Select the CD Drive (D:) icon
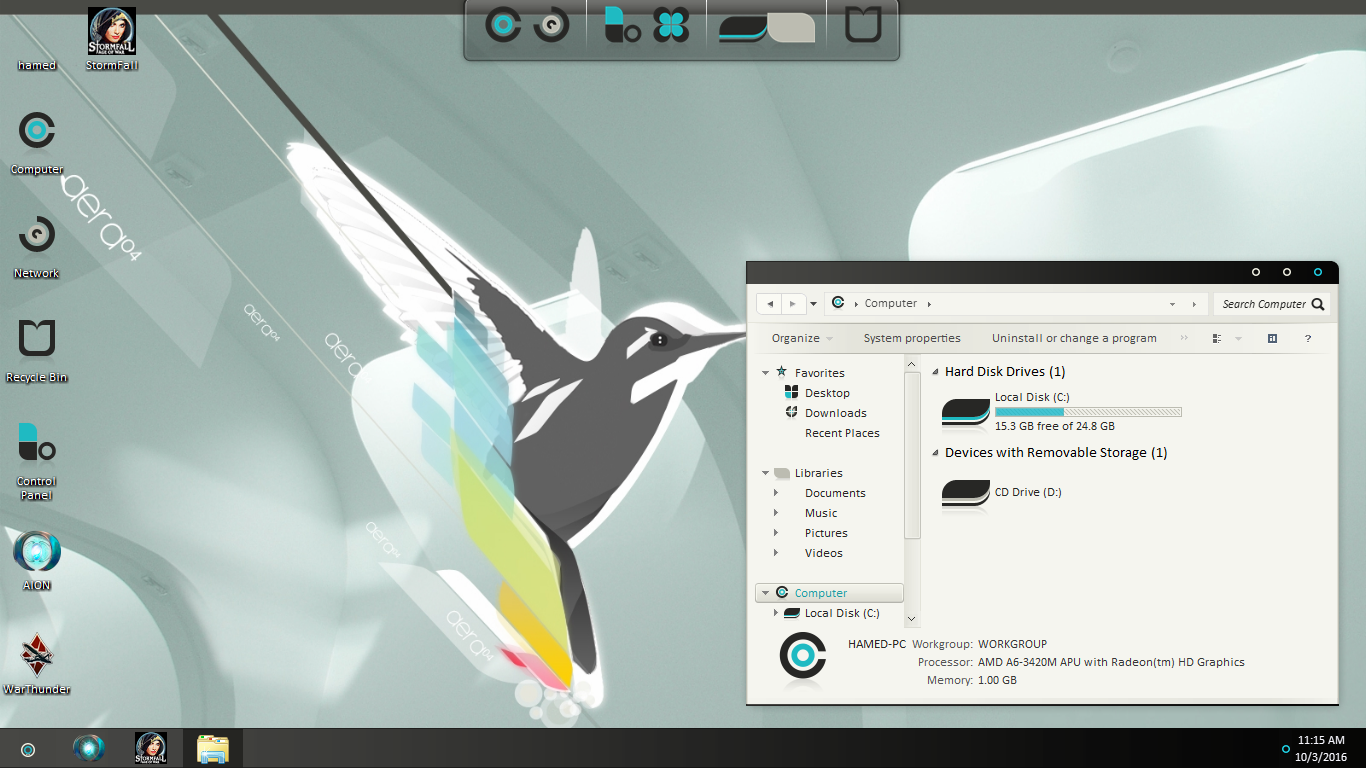 (x=966, y=492)
